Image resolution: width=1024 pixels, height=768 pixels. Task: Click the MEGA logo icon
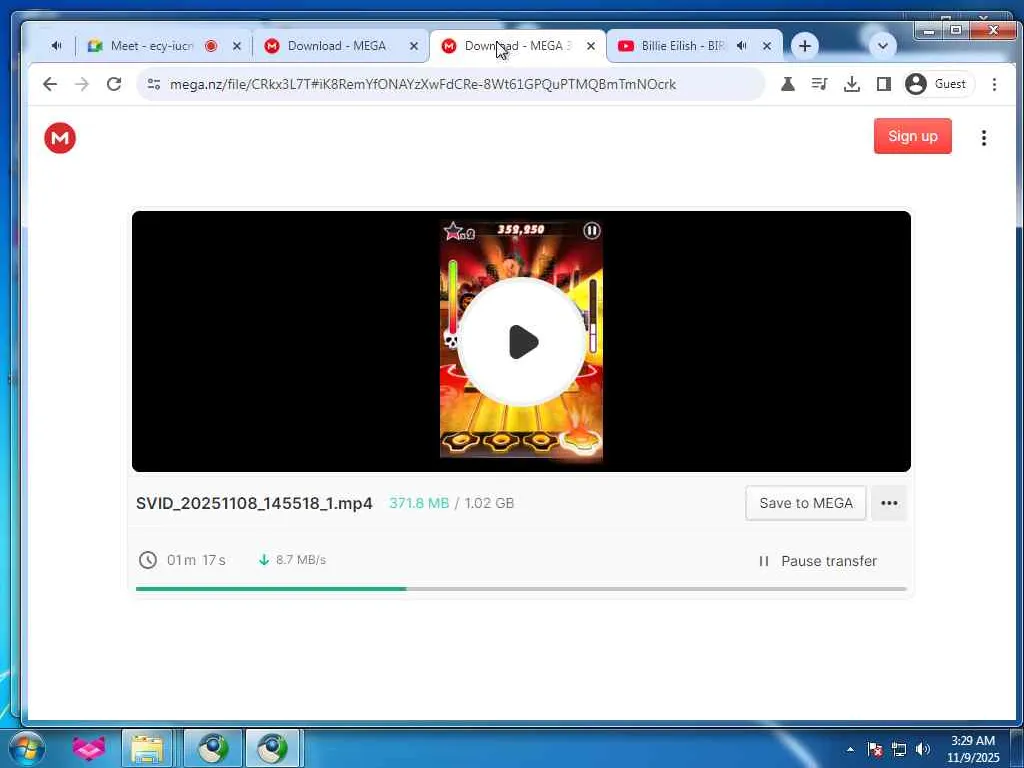60,138
